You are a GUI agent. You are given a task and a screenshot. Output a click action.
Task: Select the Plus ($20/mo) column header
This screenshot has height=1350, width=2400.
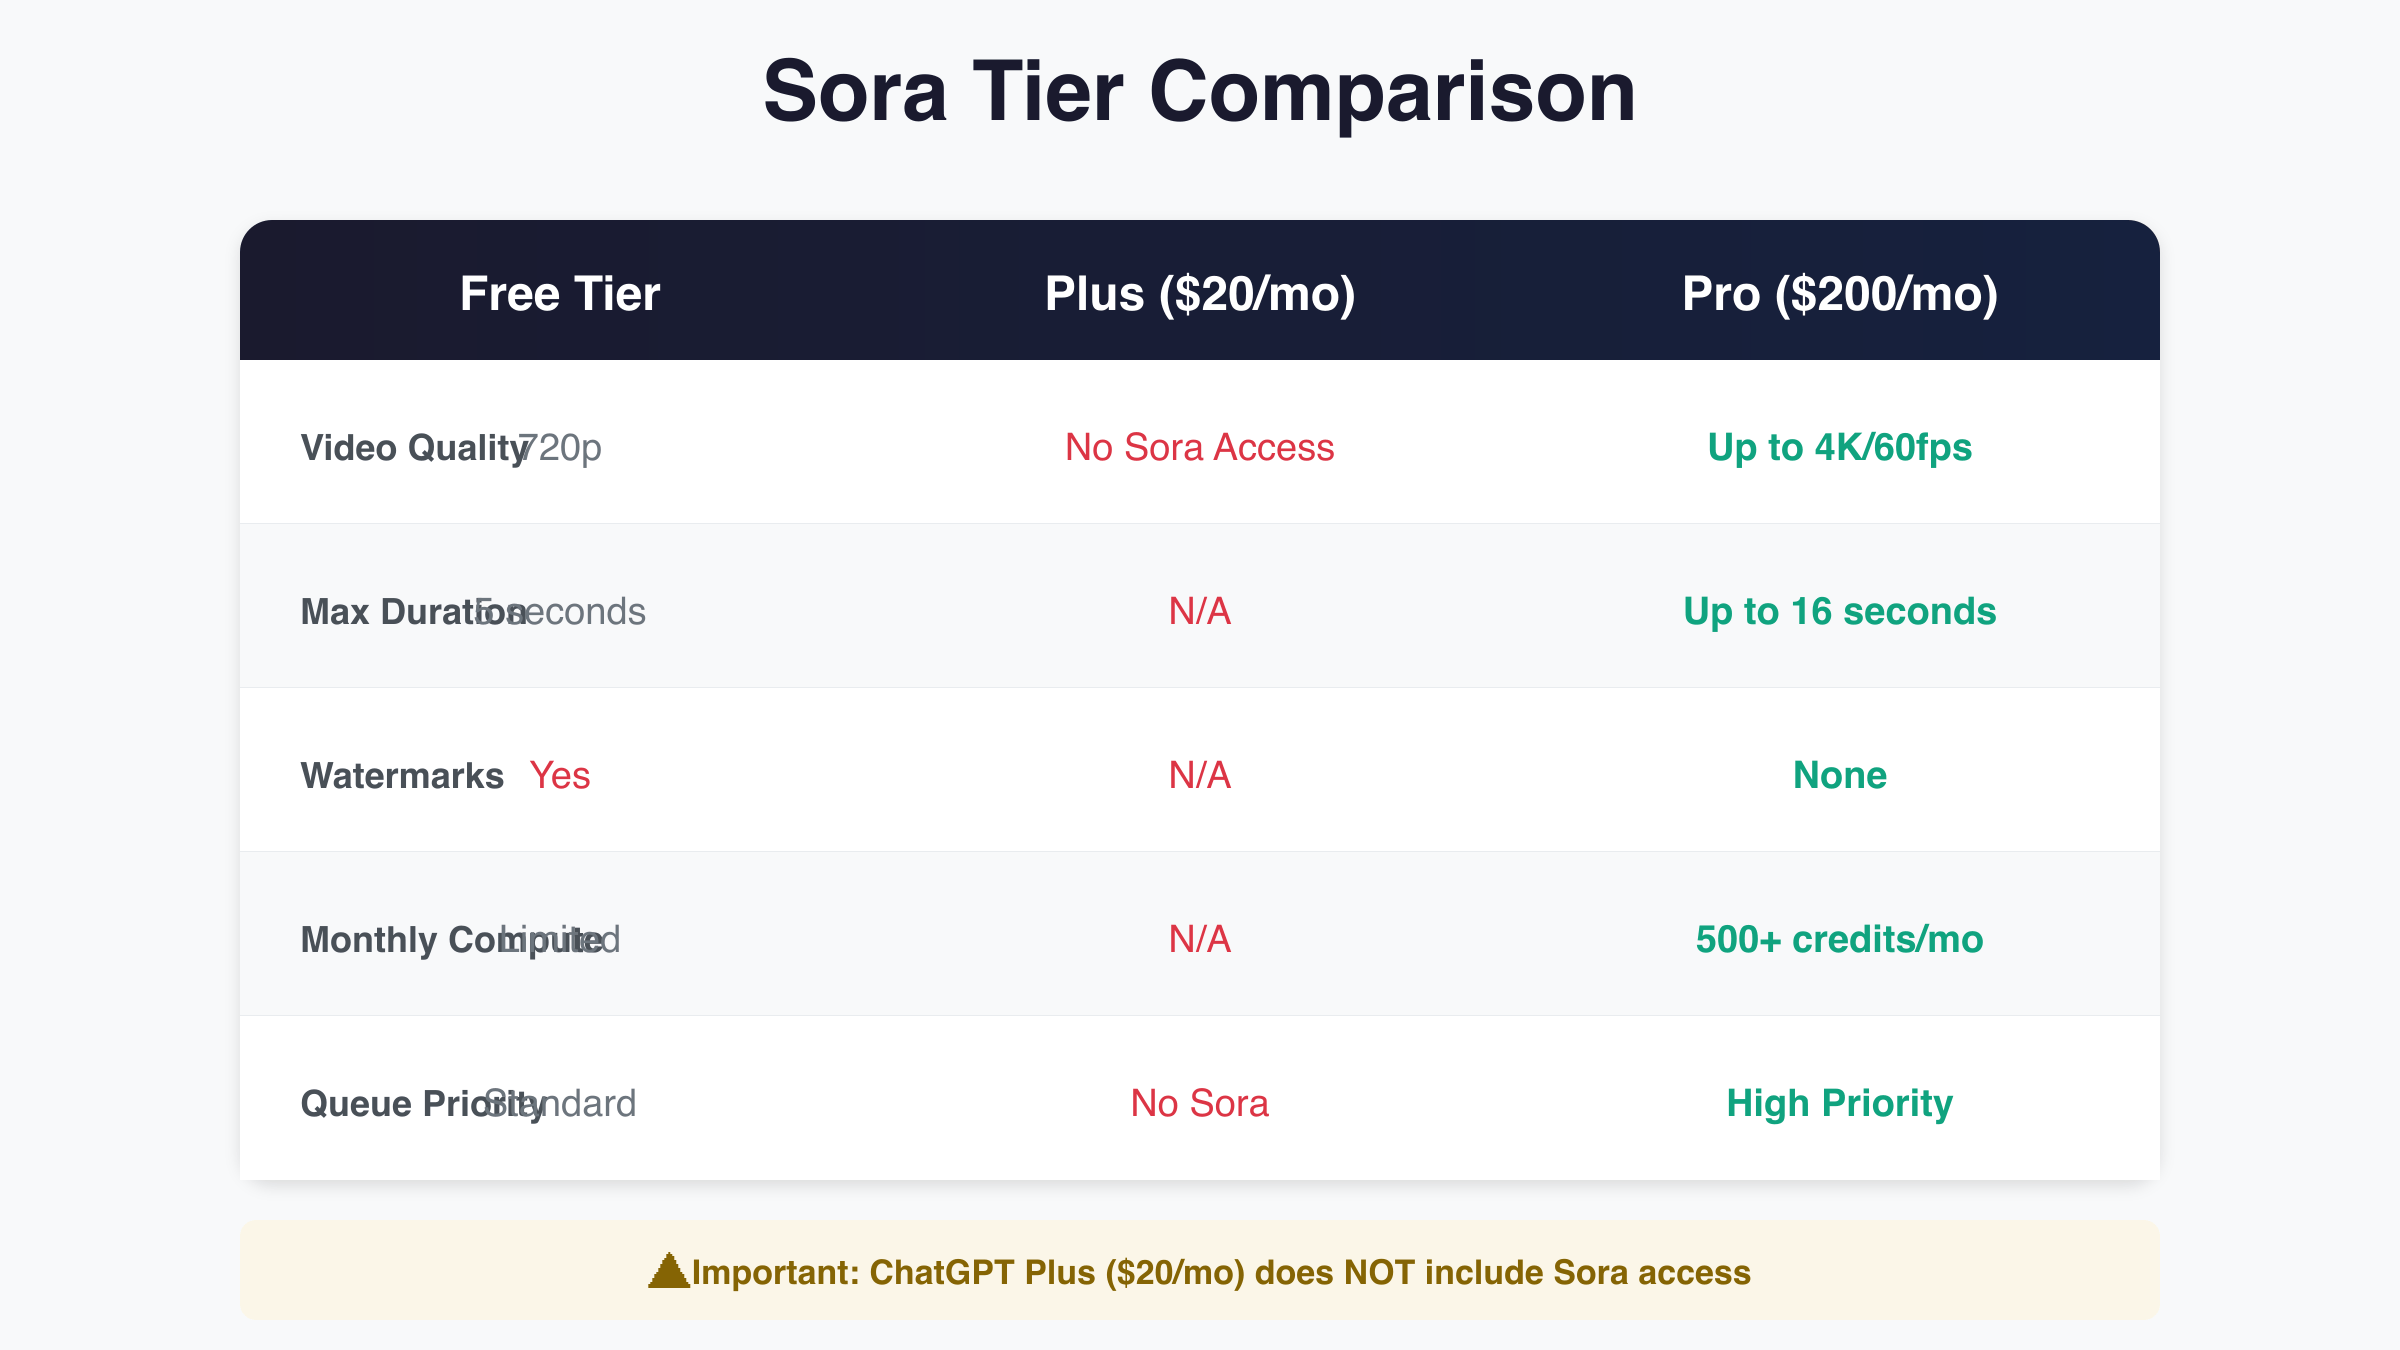click(1200, 294)
